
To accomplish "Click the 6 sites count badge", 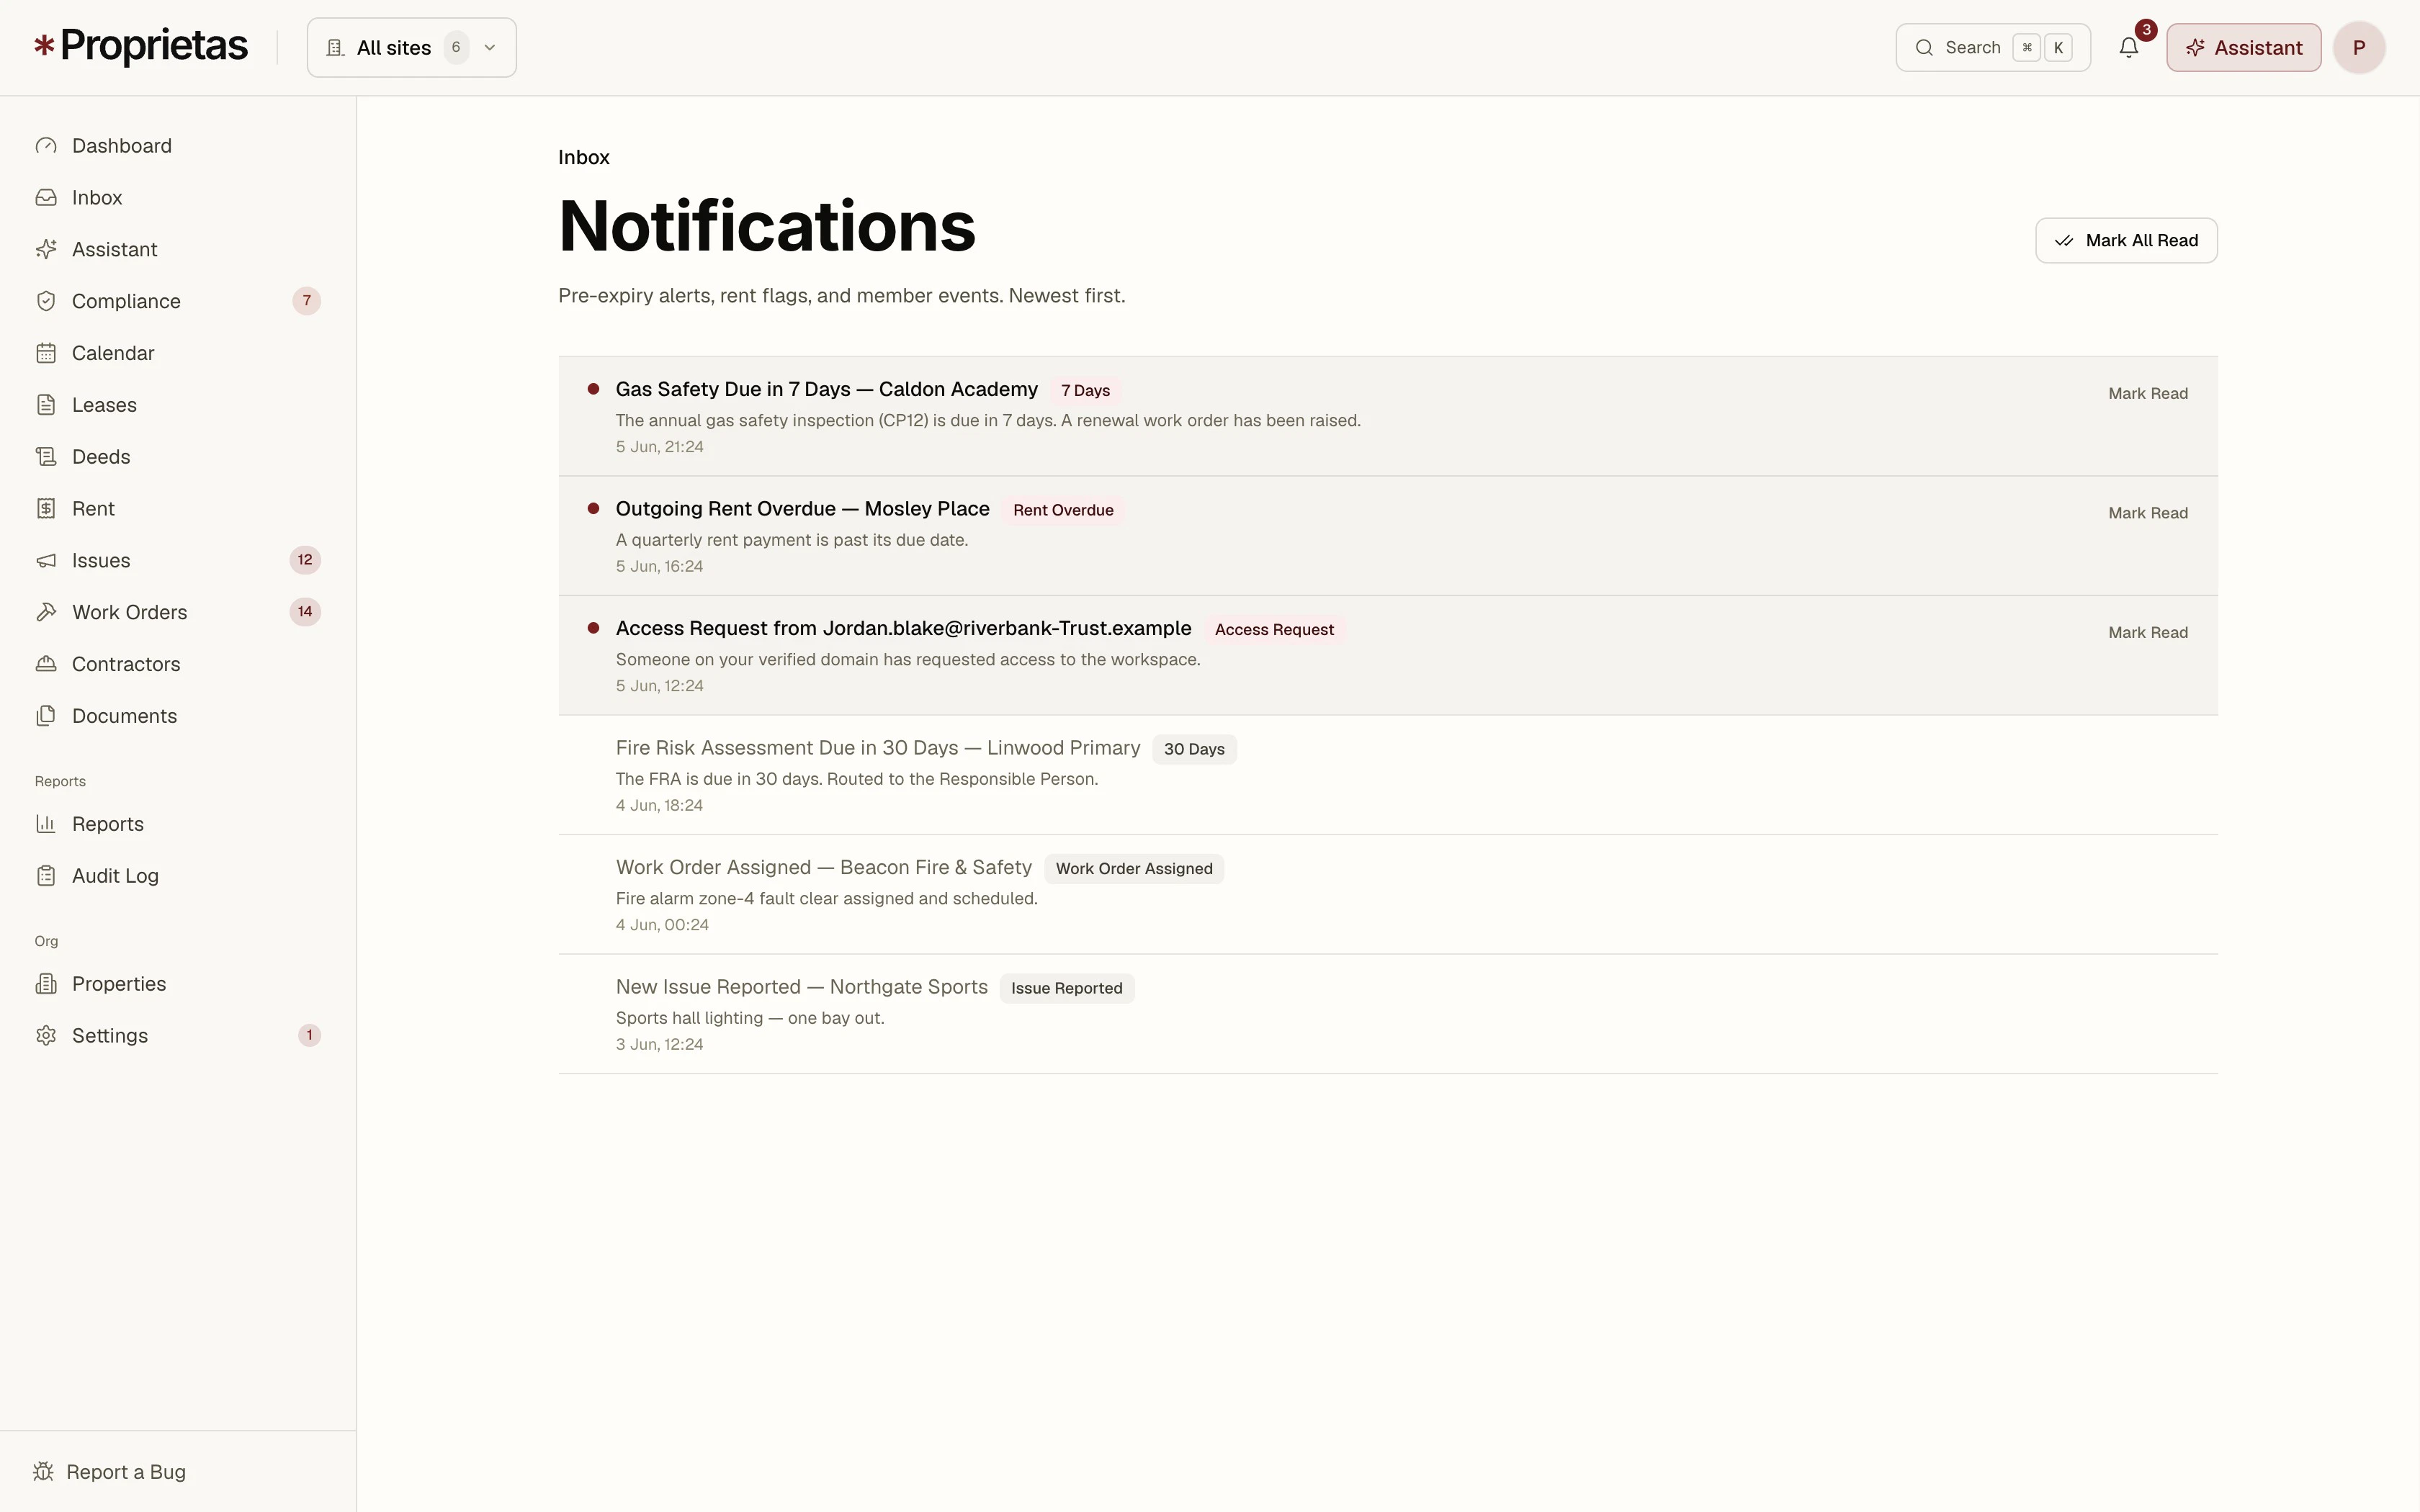I will click(456, 47).
